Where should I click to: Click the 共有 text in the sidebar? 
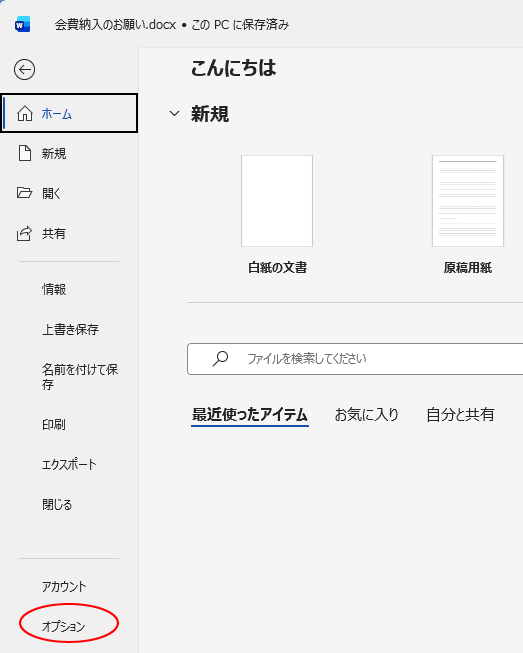(53, 234)
